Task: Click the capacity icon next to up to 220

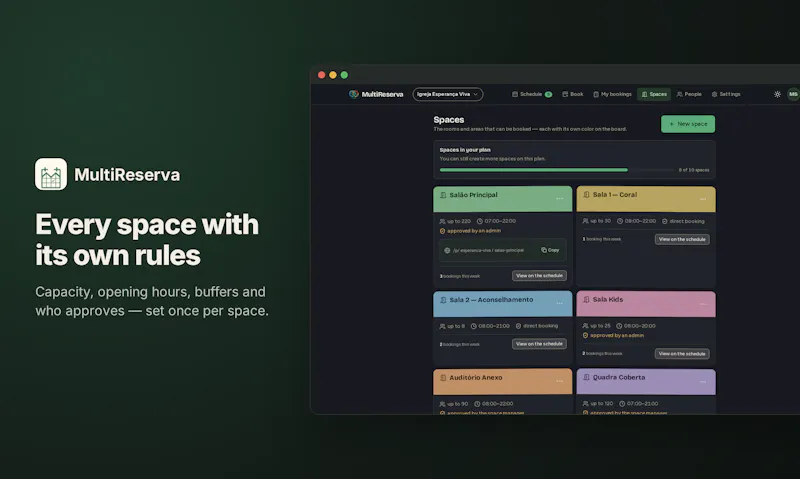Action: tap(442, 221)
